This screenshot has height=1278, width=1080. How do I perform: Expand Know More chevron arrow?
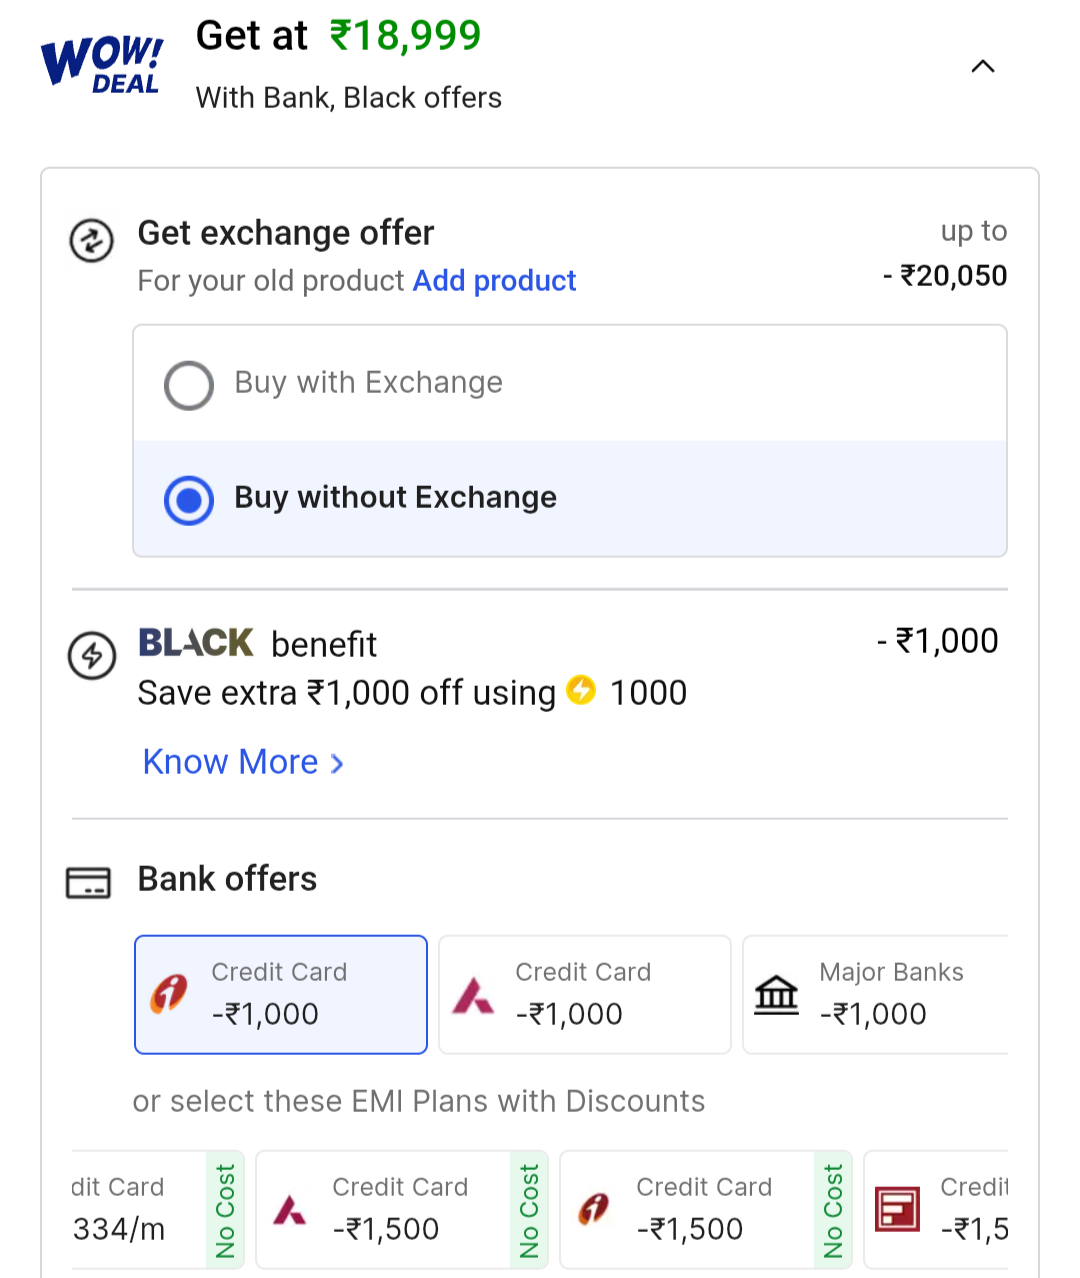[x=338, y=764]
